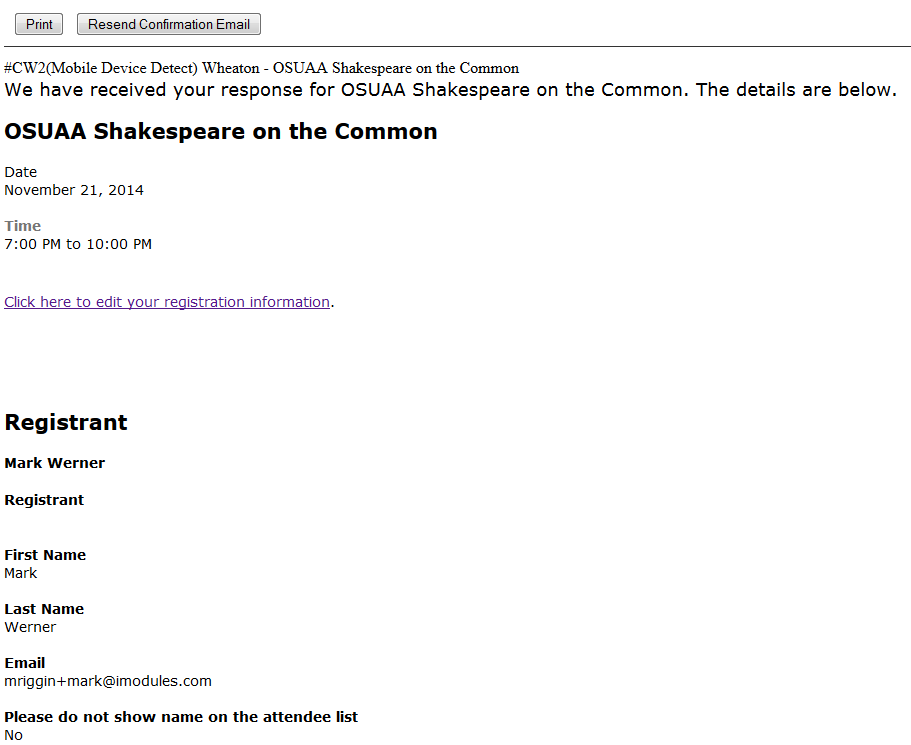Select the mriggin+mark@imodules.com email address
911x745 pixels.
(108, 681)
